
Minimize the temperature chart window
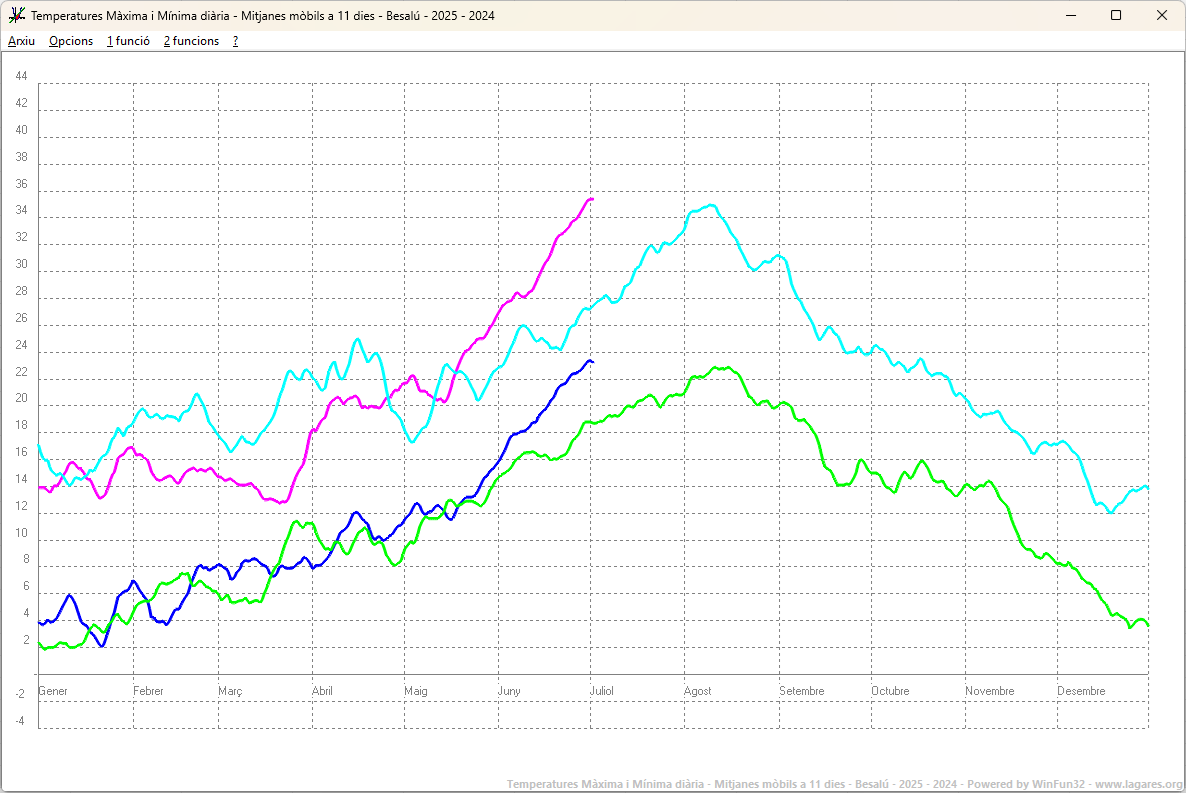click(1071, 15)
